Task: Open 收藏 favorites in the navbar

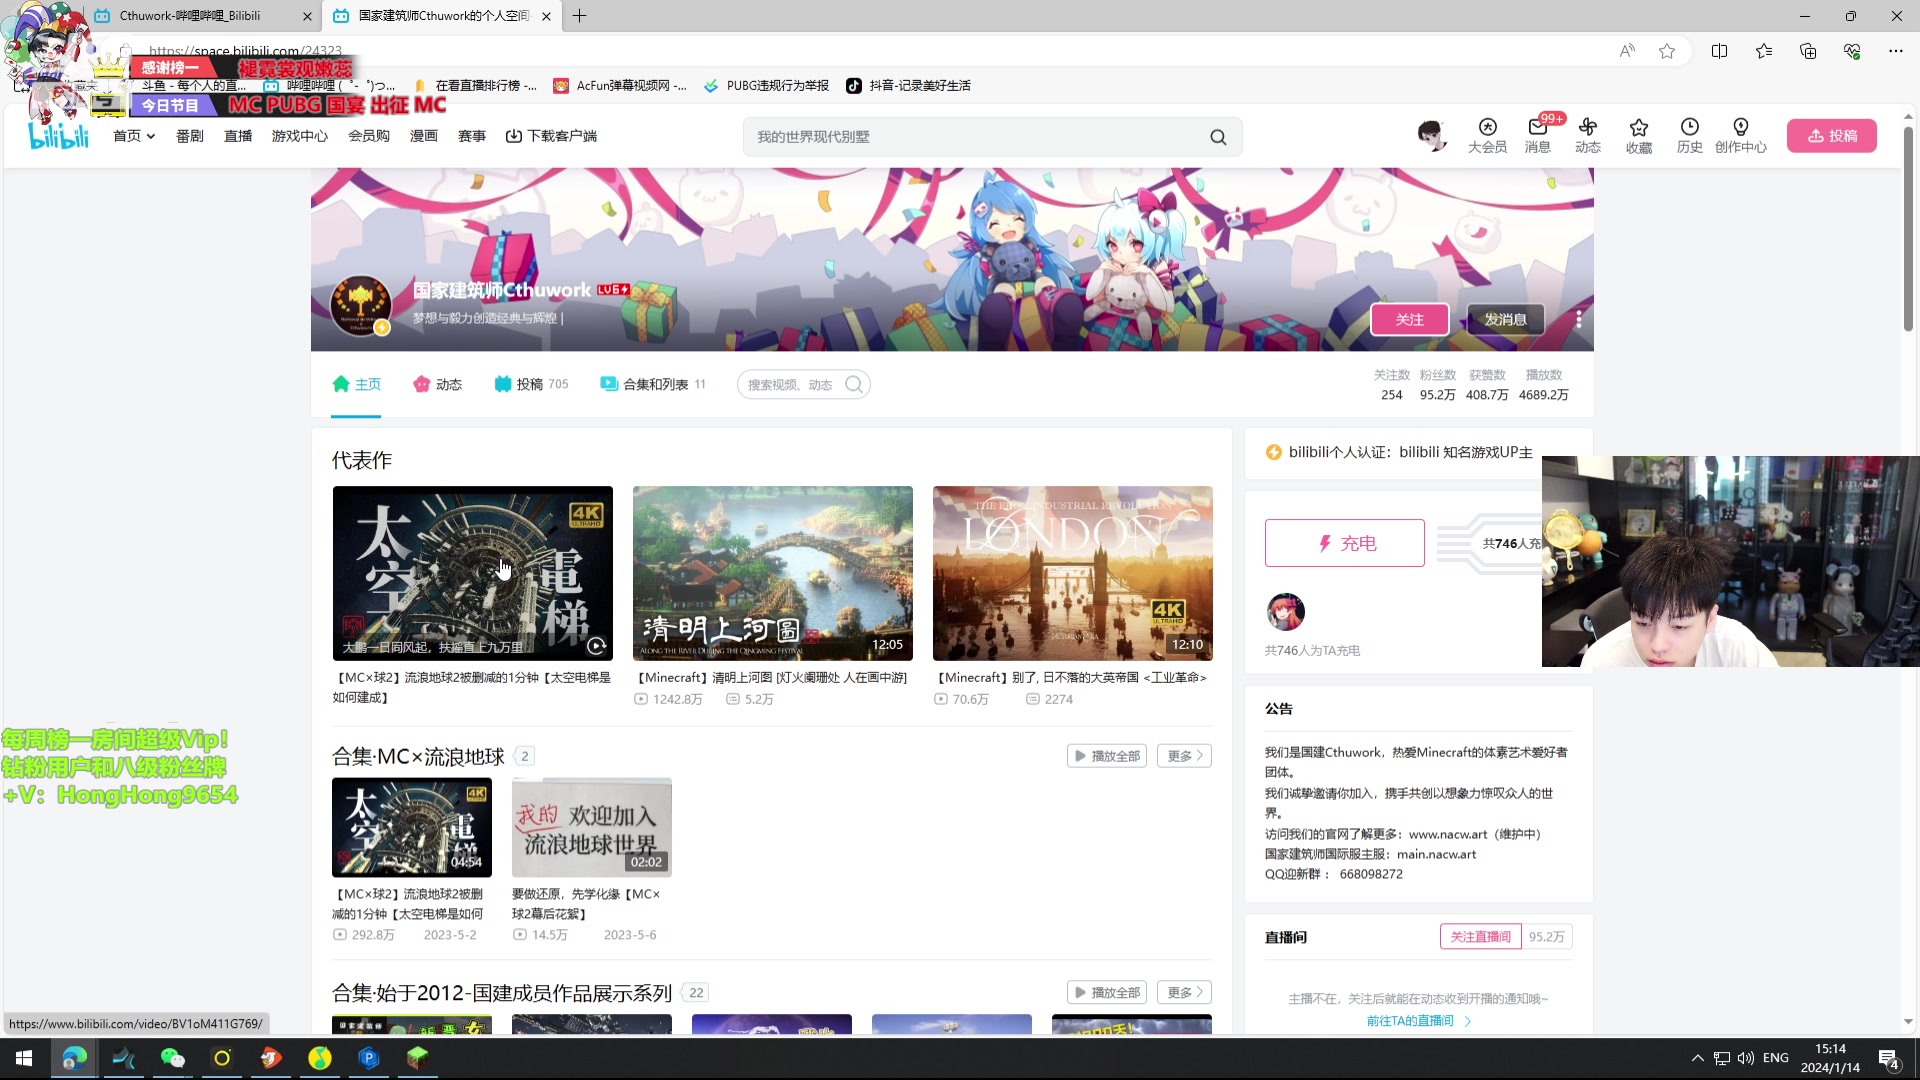Action: click(1638, 136)
